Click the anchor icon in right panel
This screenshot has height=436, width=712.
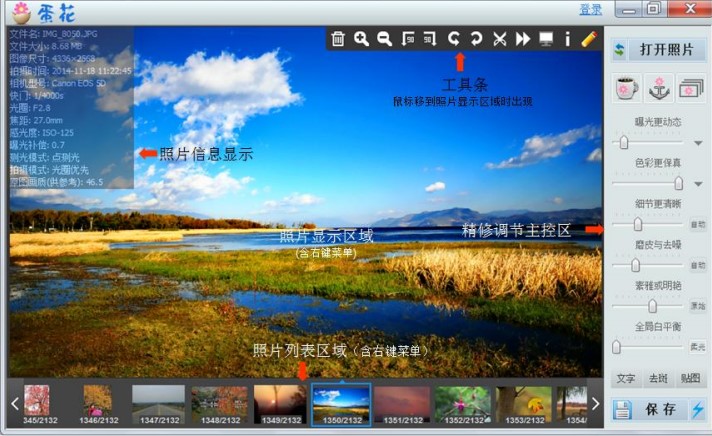click(x=659, y=88)
